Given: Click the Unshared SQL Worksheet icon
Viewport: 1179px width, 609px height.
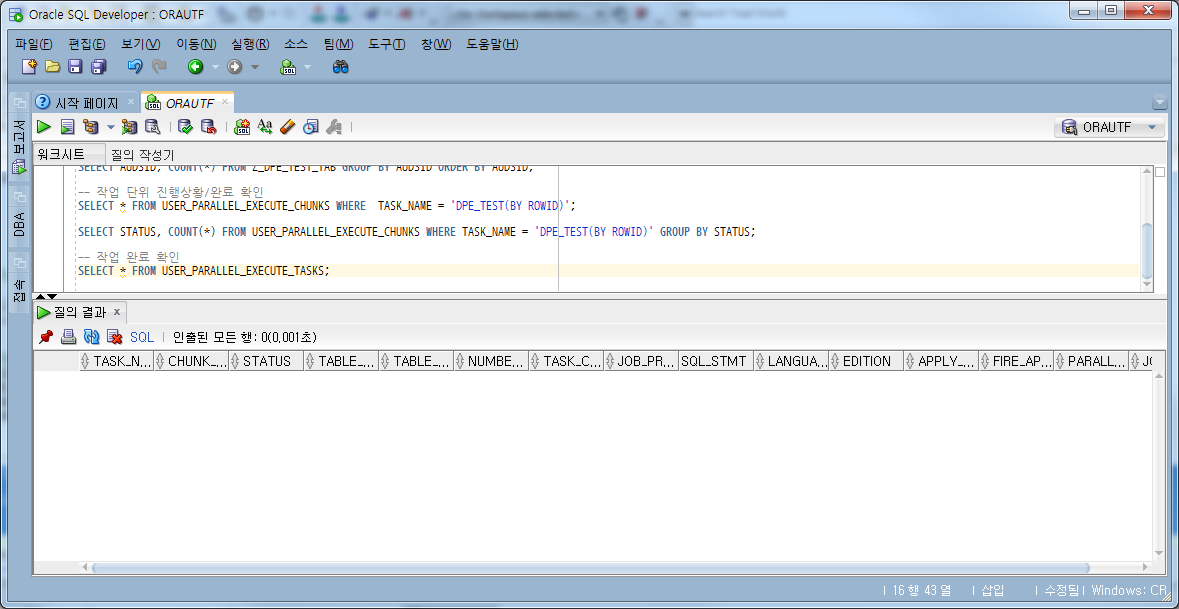Looking at the screenshot, I should pyautogui.click(x=242, y=127).
